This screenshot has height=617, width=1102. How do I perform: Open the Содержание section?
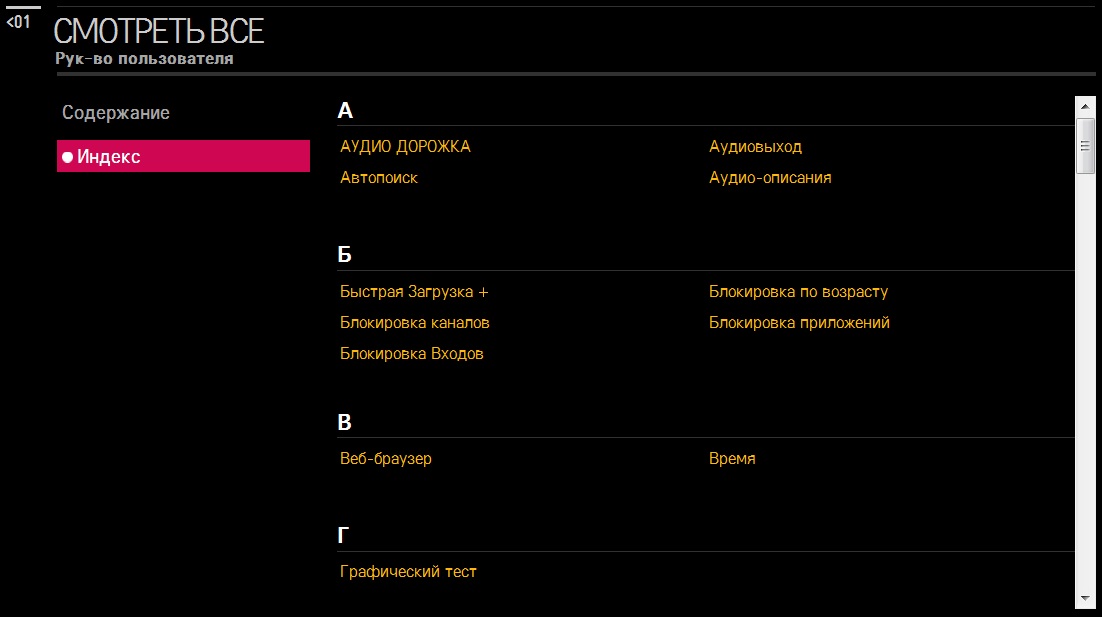point(116,113)
